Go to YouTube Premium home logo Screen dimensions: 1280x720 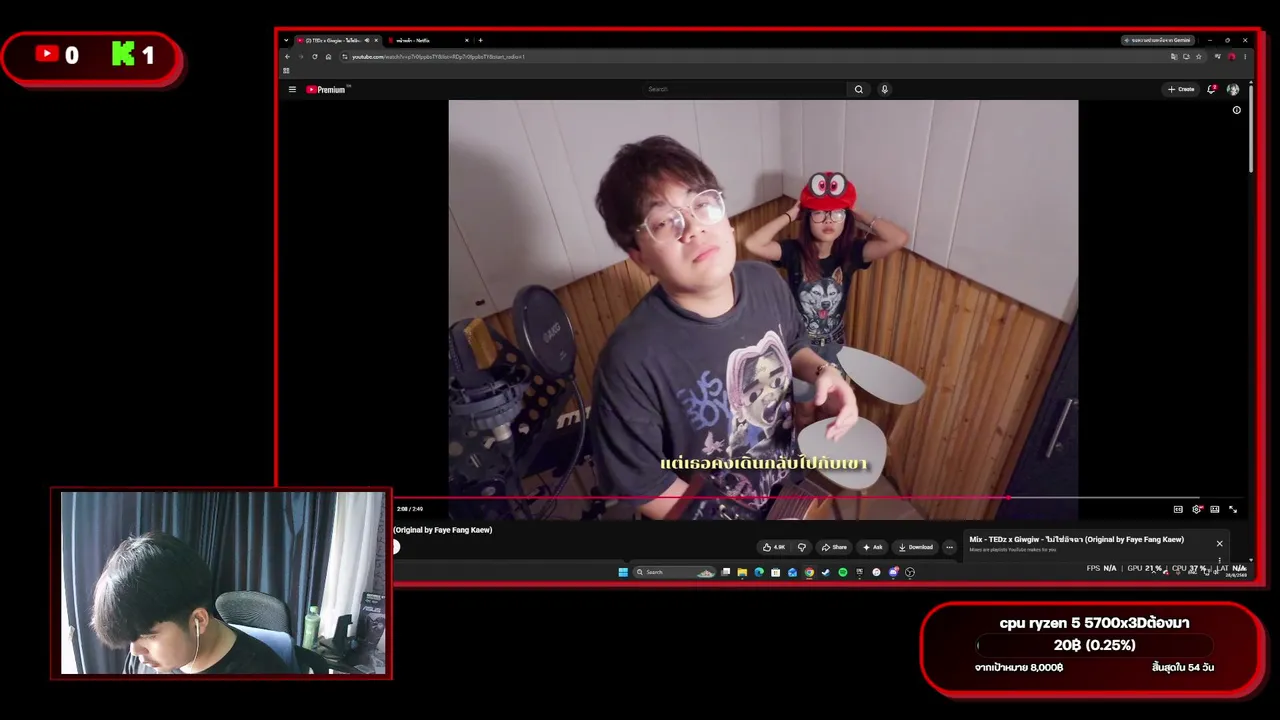(326, 90)
